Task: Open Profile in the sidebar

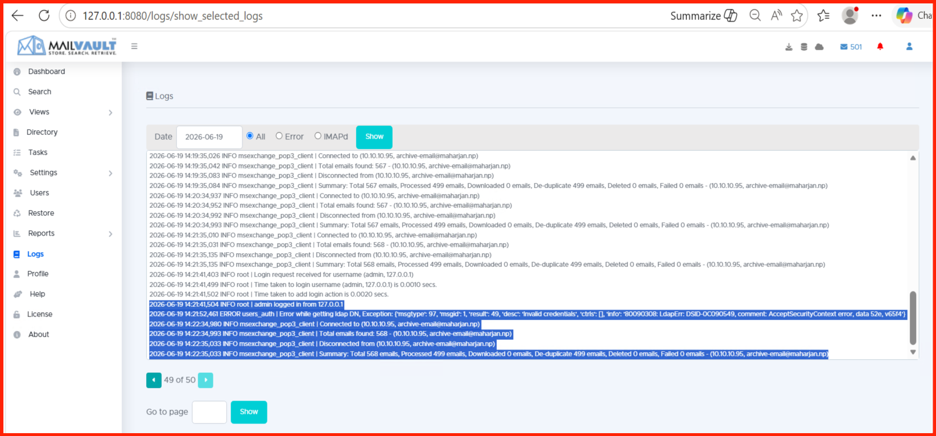Action: [38, 274]
